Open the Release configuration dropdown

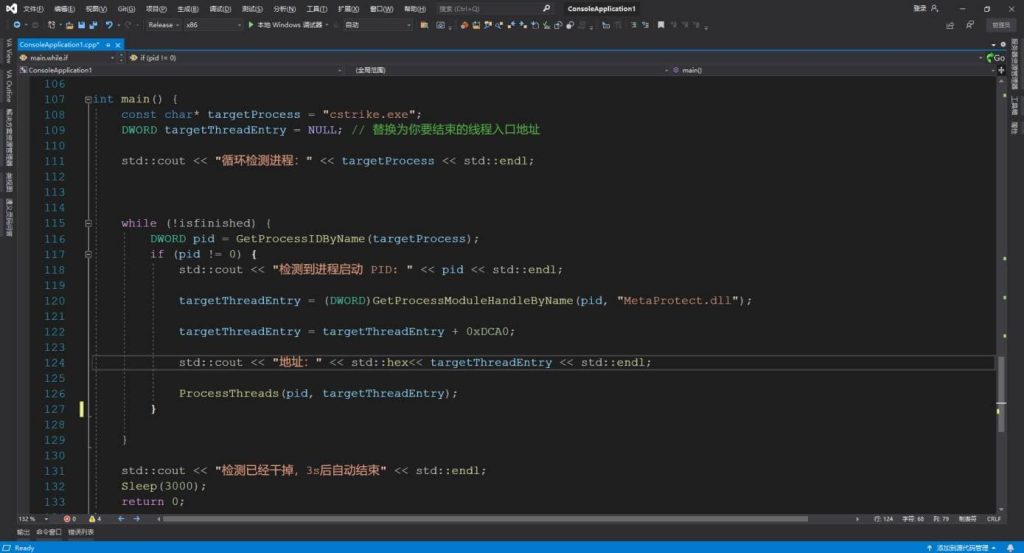(162, 24)
